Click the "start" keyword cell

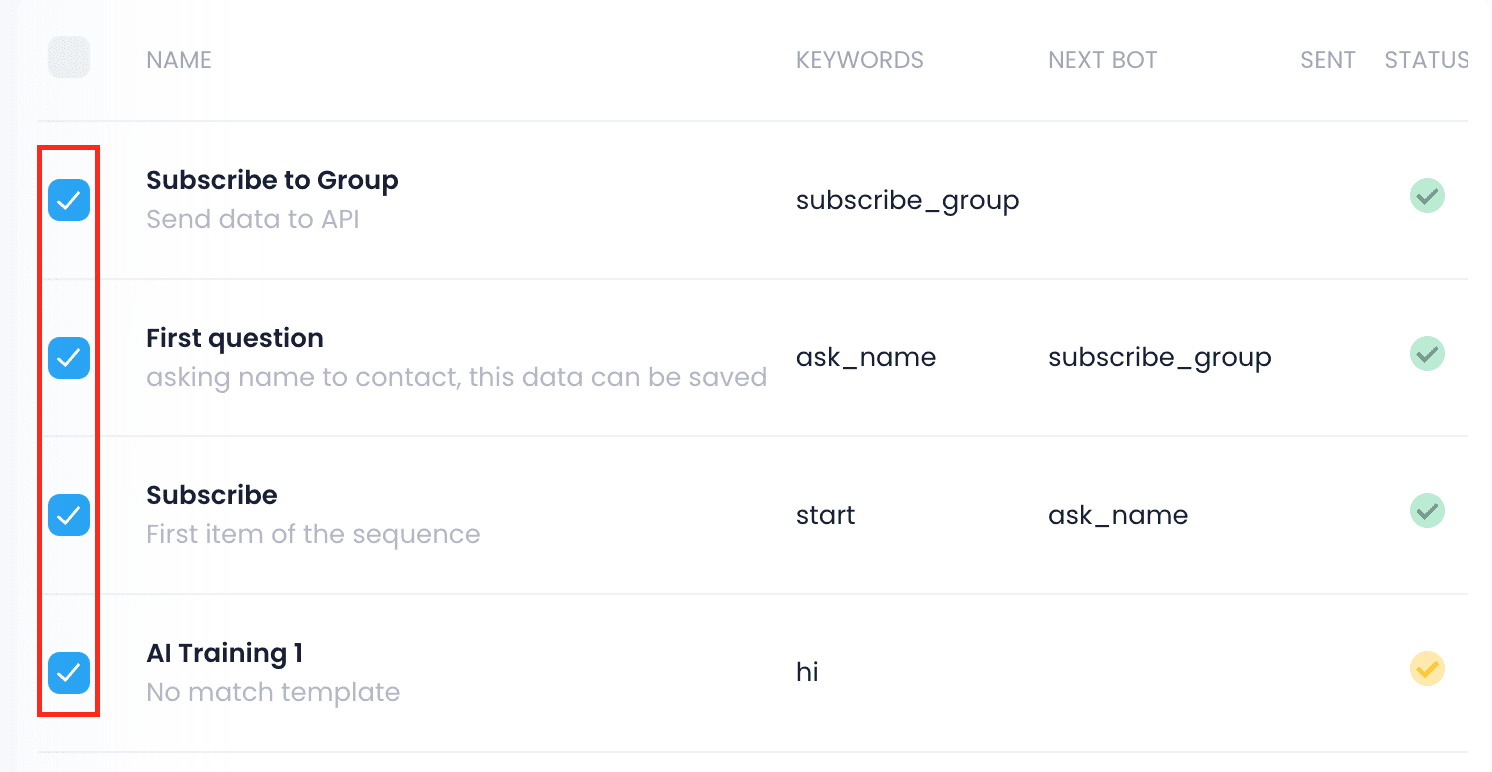pyautogui.click(x=826, y=516)
